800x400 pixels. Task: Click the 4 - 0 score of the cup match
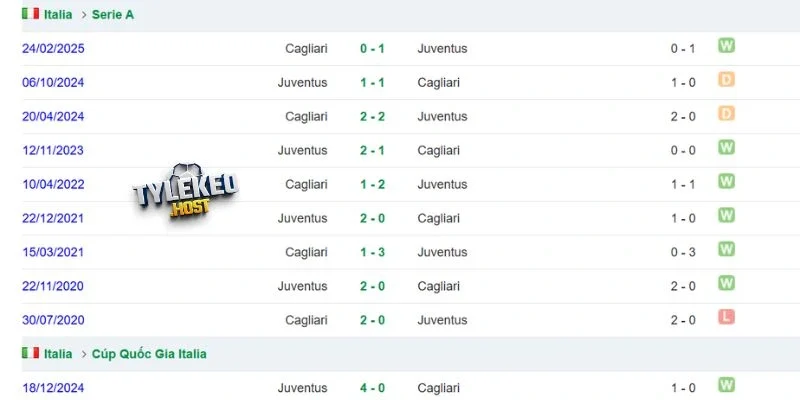tap(372, 388)
